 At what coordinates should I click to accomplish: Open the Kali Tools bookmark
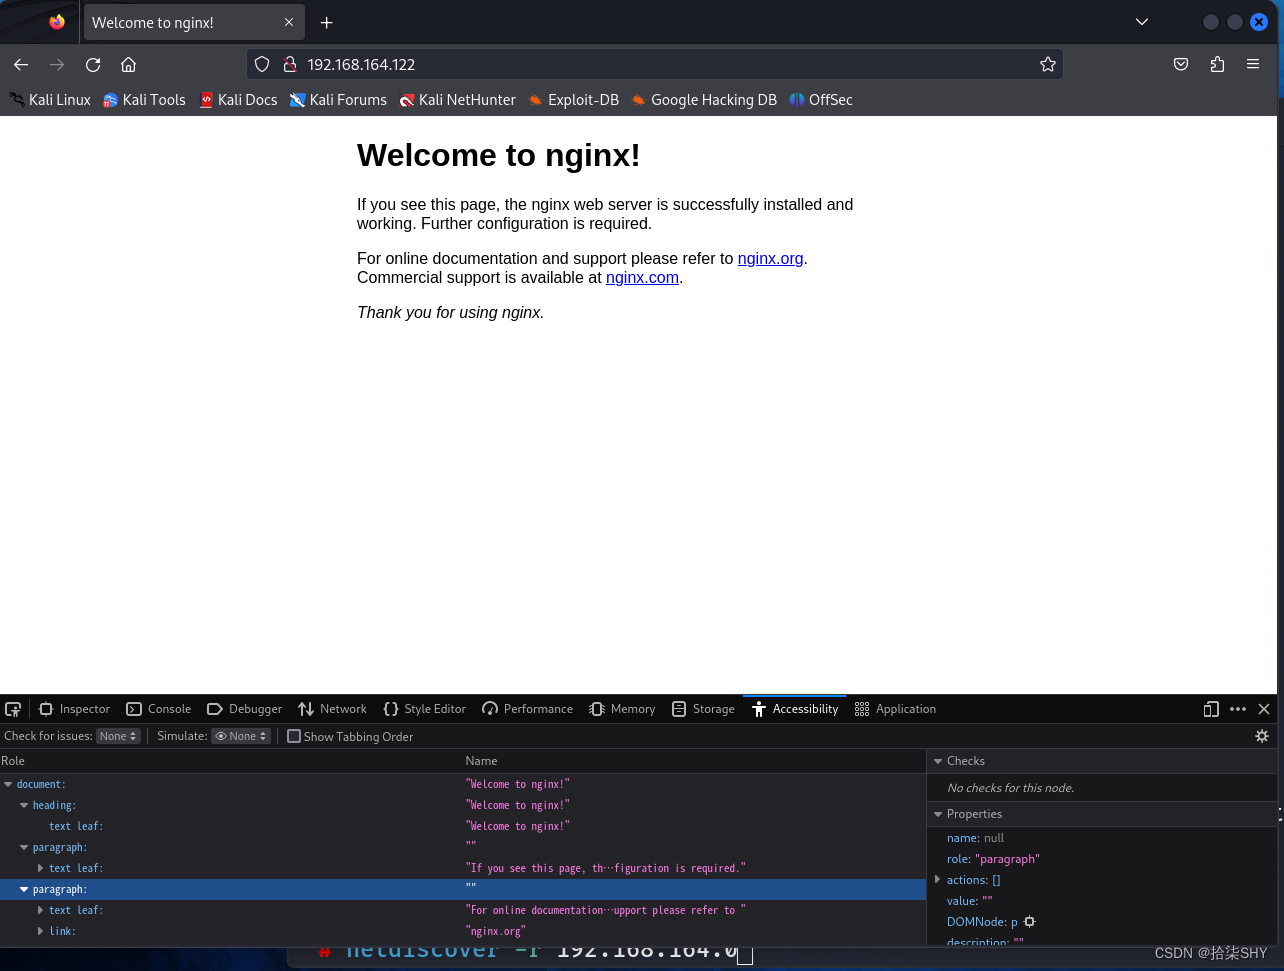click(144, 100)
